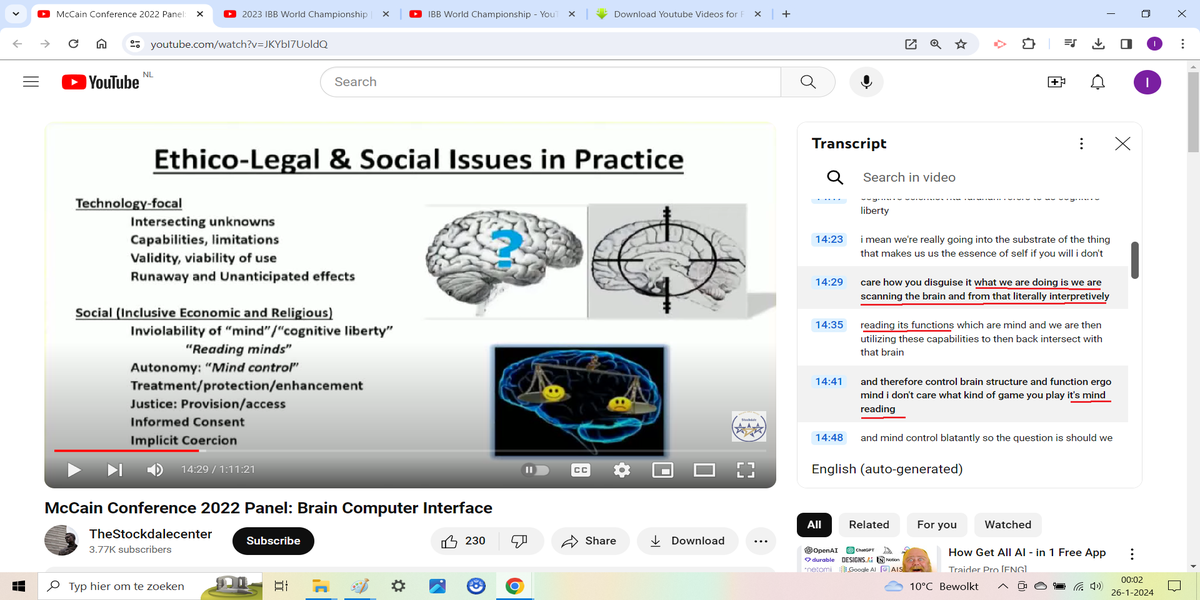Image resolution: width=1200 pixels, height=600 pixels.
Task: Enter full screen mode
Action: 745,470
